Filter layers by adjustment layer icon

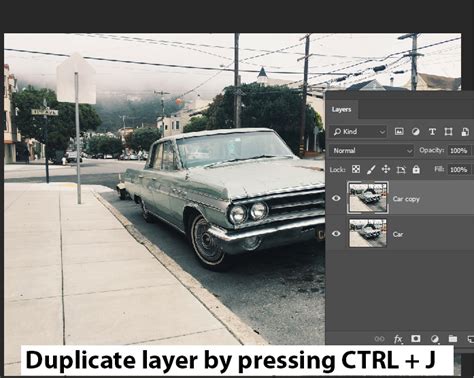click(415, 132)
